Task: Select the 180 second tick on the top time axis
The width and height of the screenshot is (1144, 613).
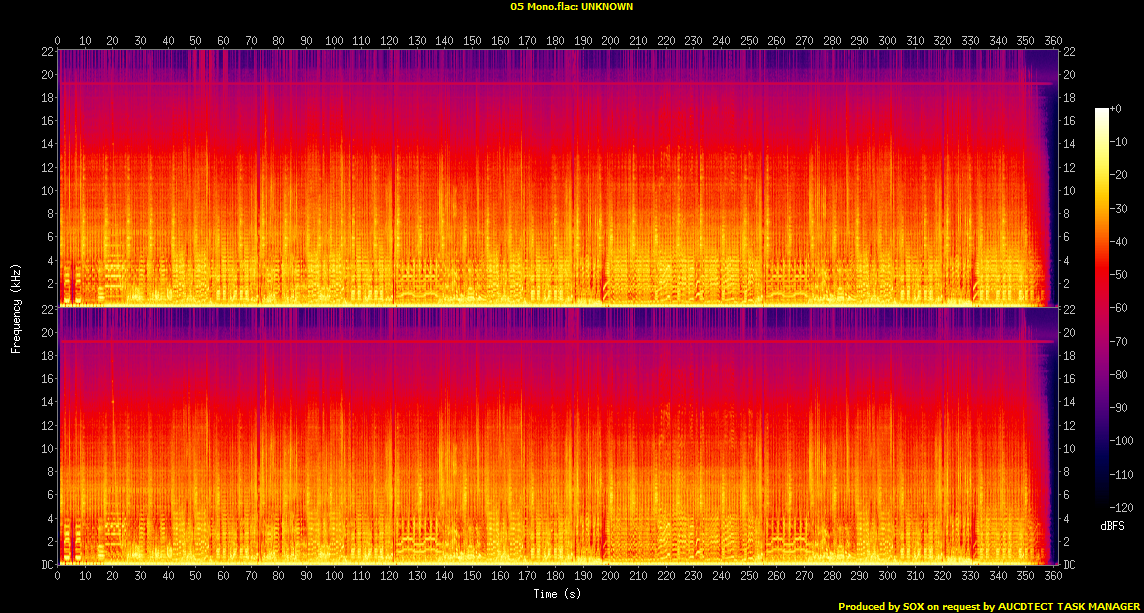Action: (x=555, y=41)
